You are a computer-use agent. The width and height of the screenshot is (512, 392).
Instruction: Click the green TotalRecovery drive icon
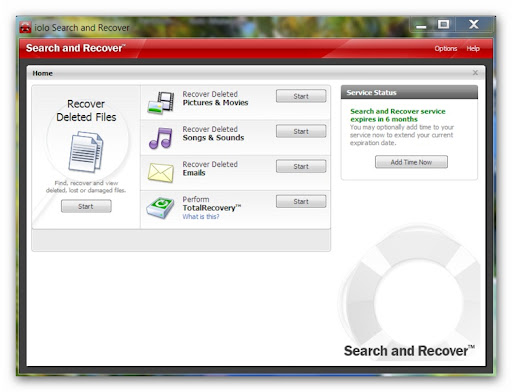pos(160,208)
